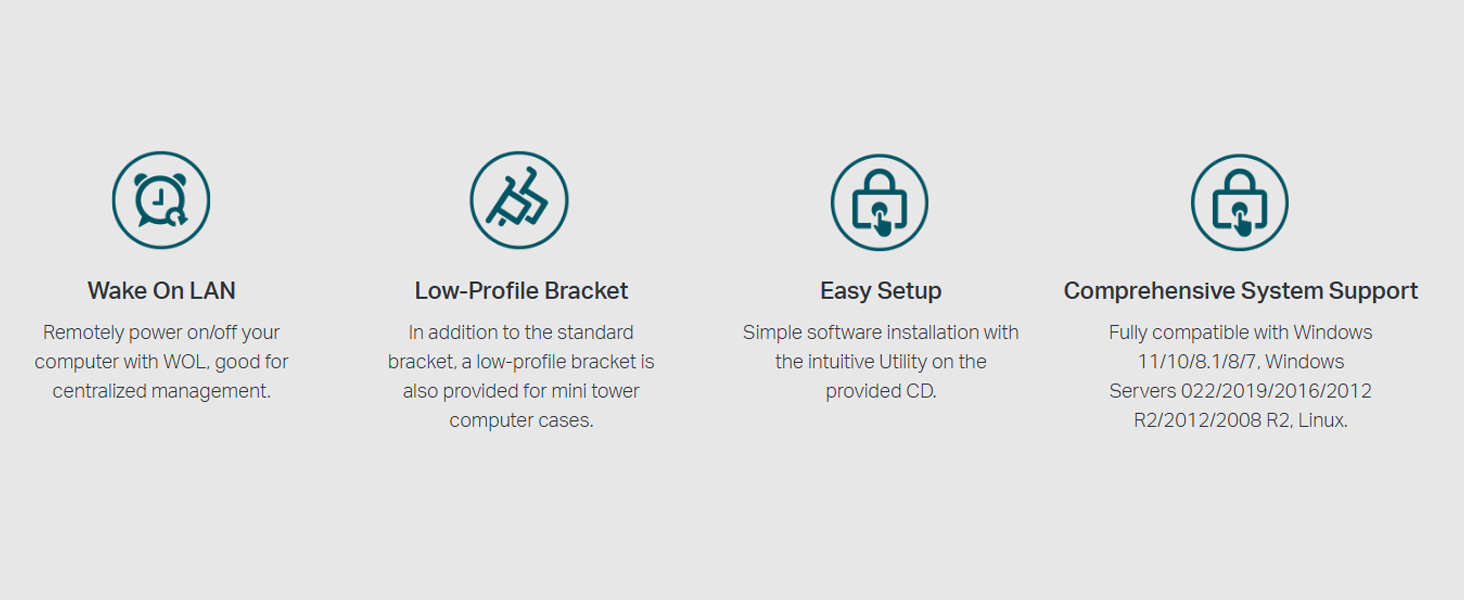The height and width of the screenshot is (600, 1464).
Task: Click the text line "Remotely power on/off your"
Action: click(161, 332)
